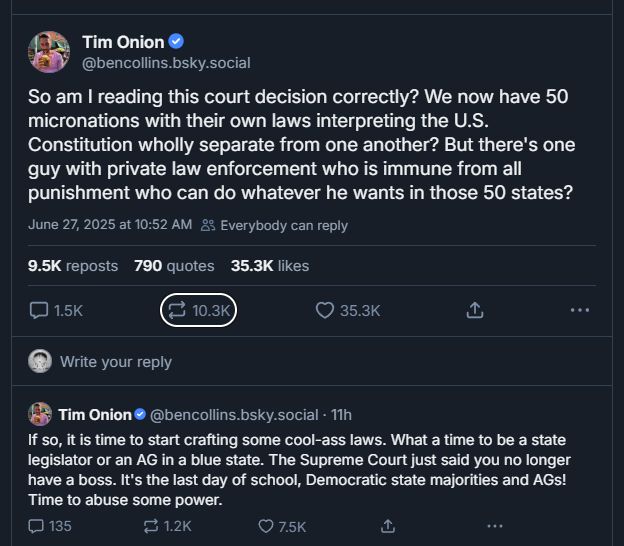
Task: Open Tim Onion's large profile avatar
Action: point(49,52)
